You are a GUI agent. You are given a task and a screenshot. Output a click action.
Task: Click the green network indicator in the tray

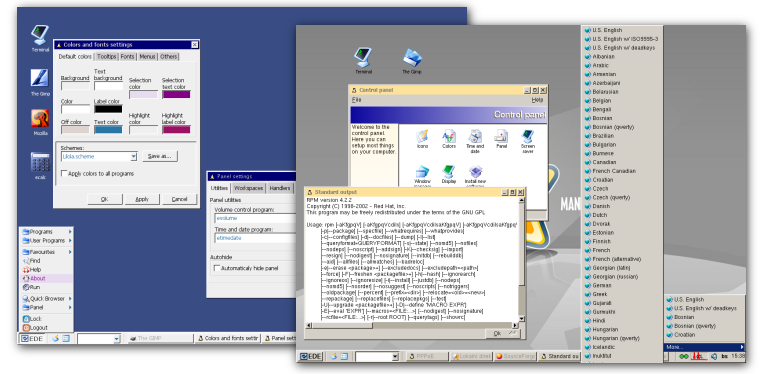683,357
